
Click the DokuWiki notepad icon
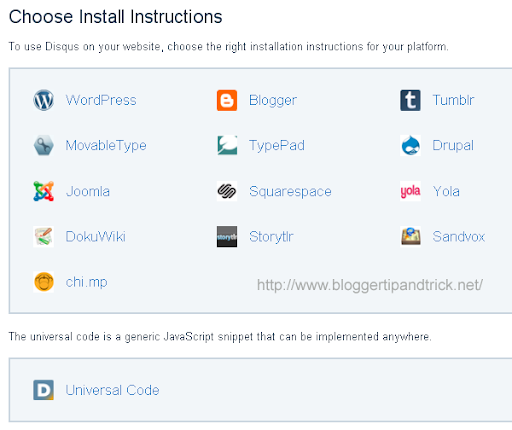tap(43, 237)
